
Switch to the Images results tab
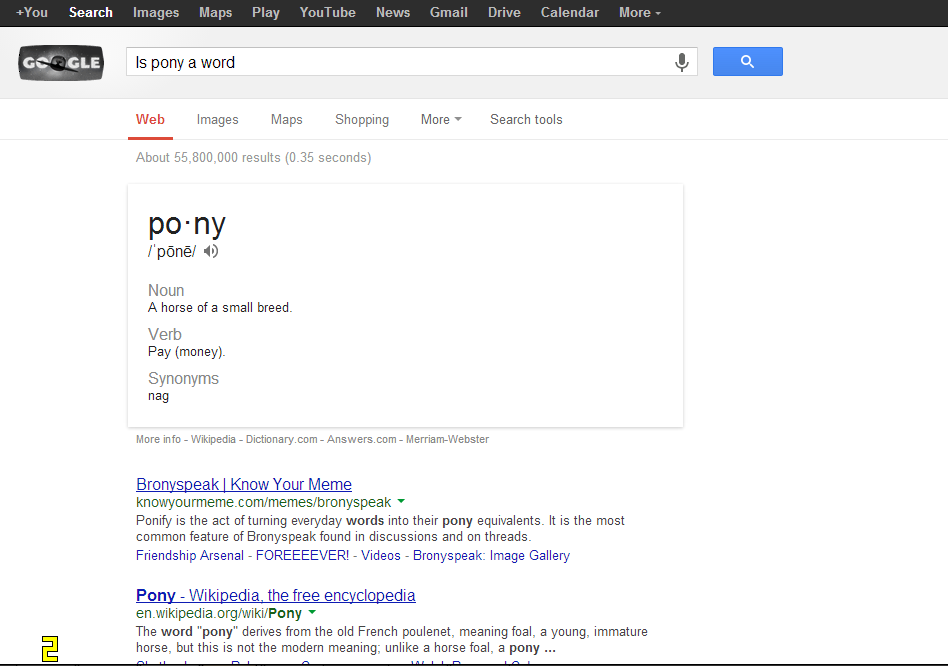(x=217, y=119)
